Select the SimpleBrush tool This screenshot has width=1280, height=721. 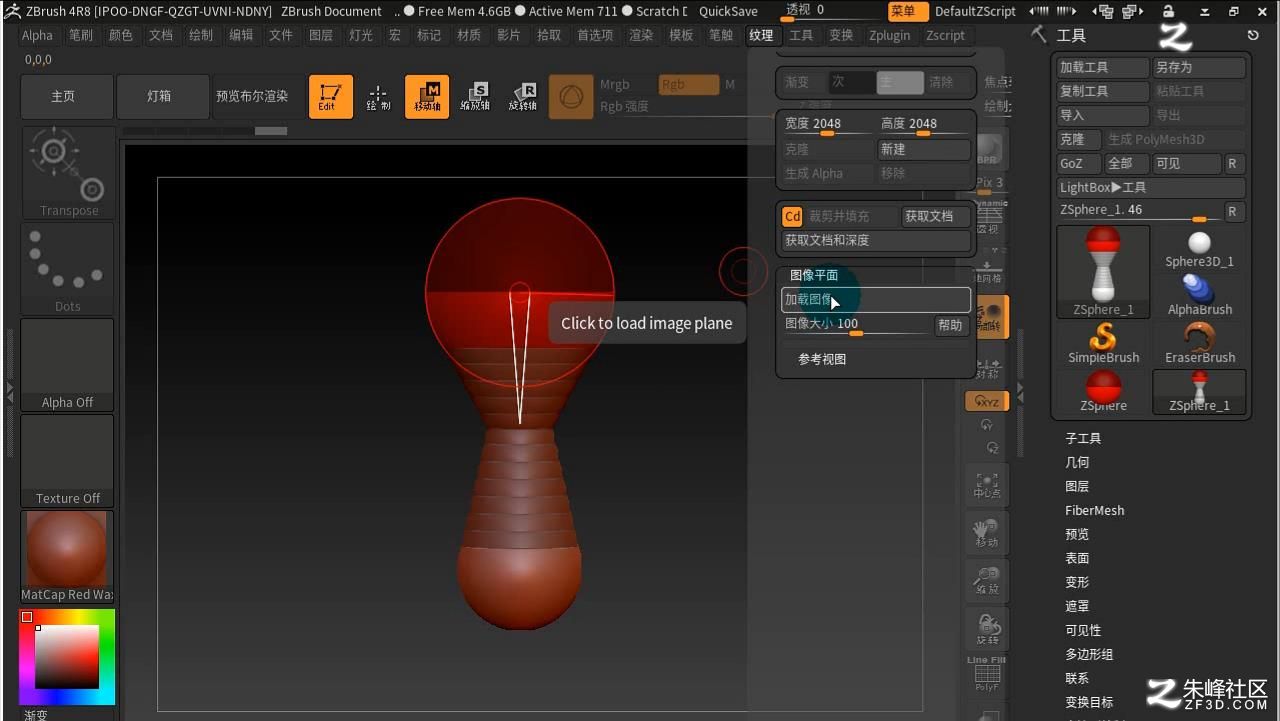point(1103,344)
